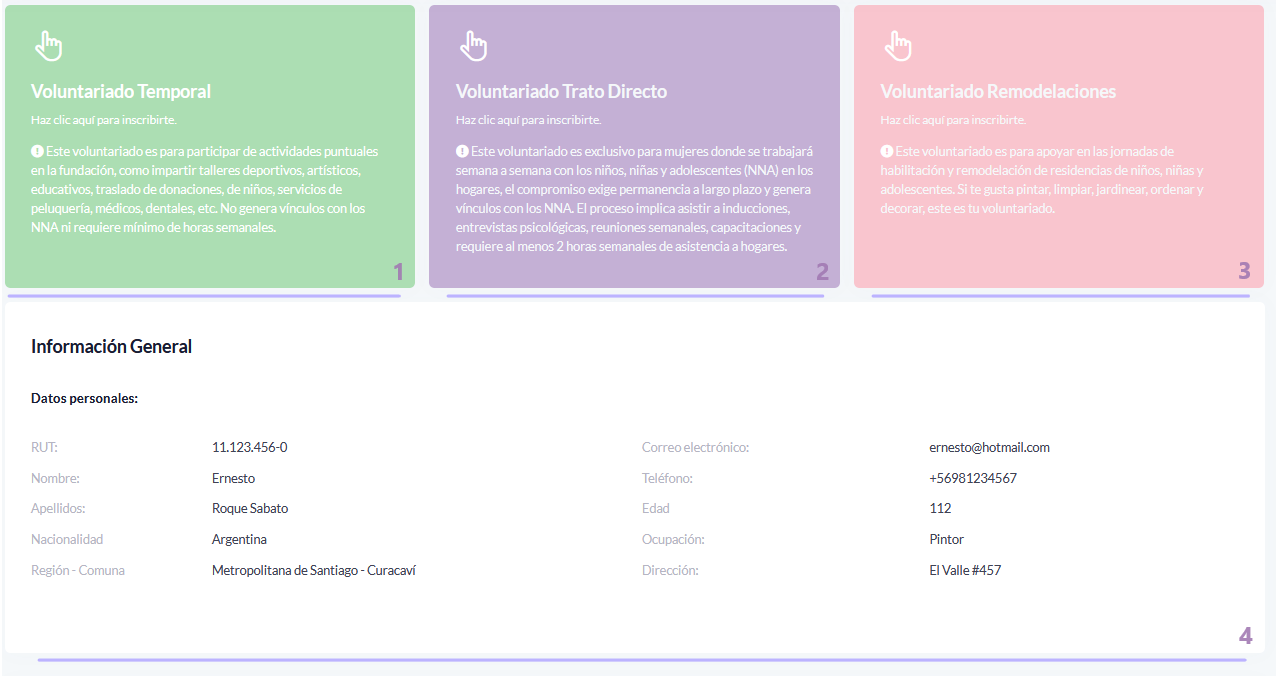Viewport: 1278px width, 676px height.
Task: Click the number 4 badge in Información General
Action: click(1245, 636)
